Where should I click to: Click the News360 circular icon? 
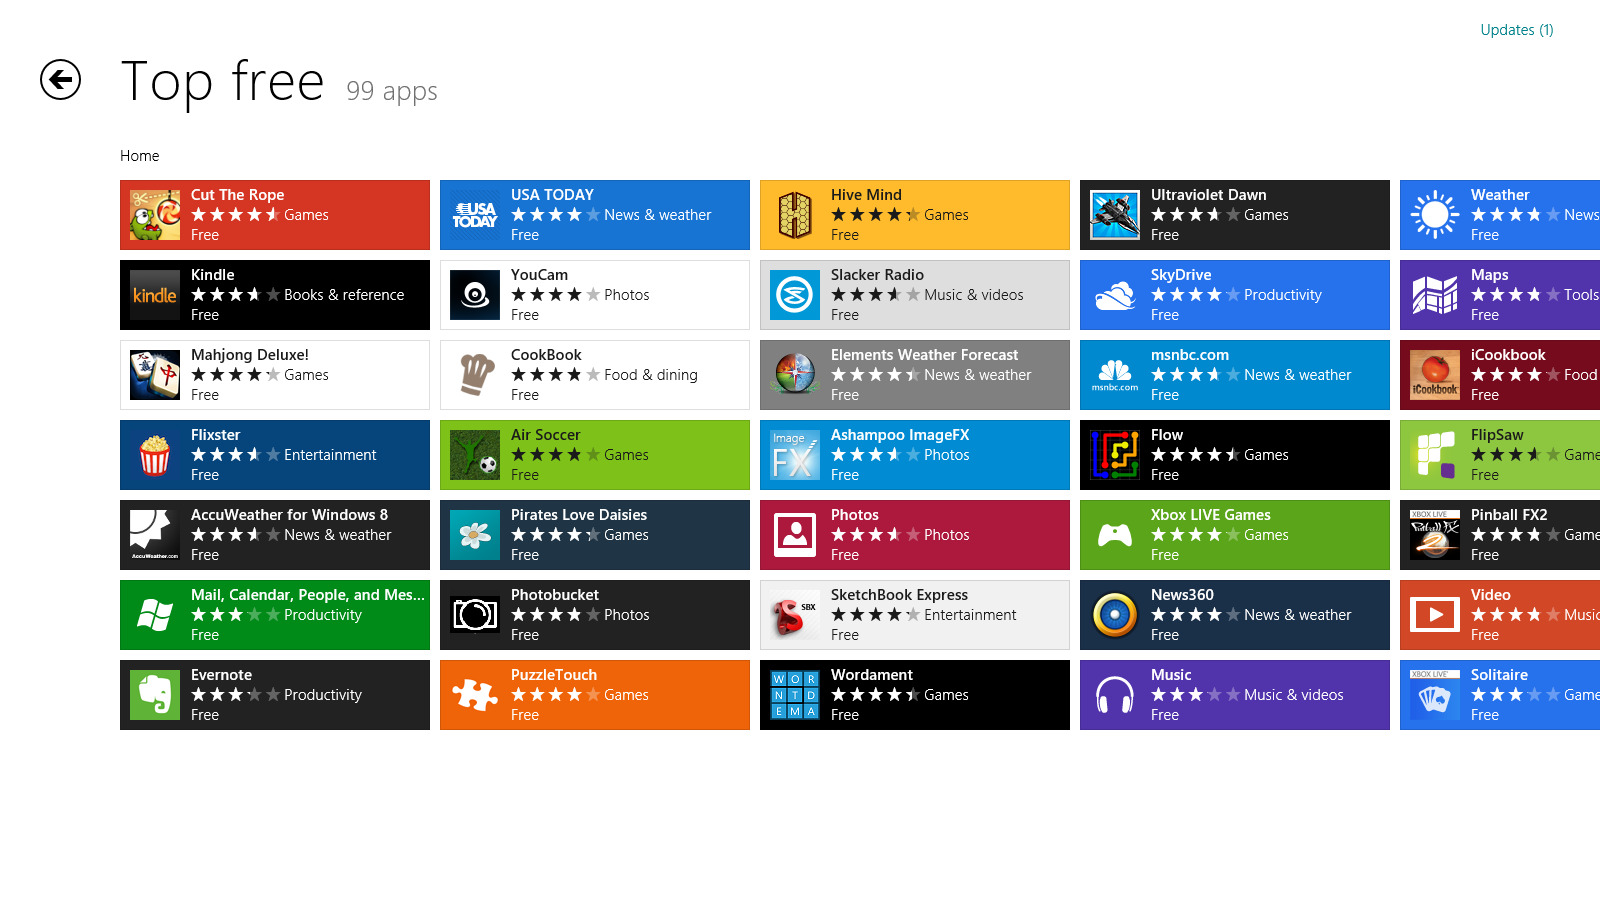1115,615
